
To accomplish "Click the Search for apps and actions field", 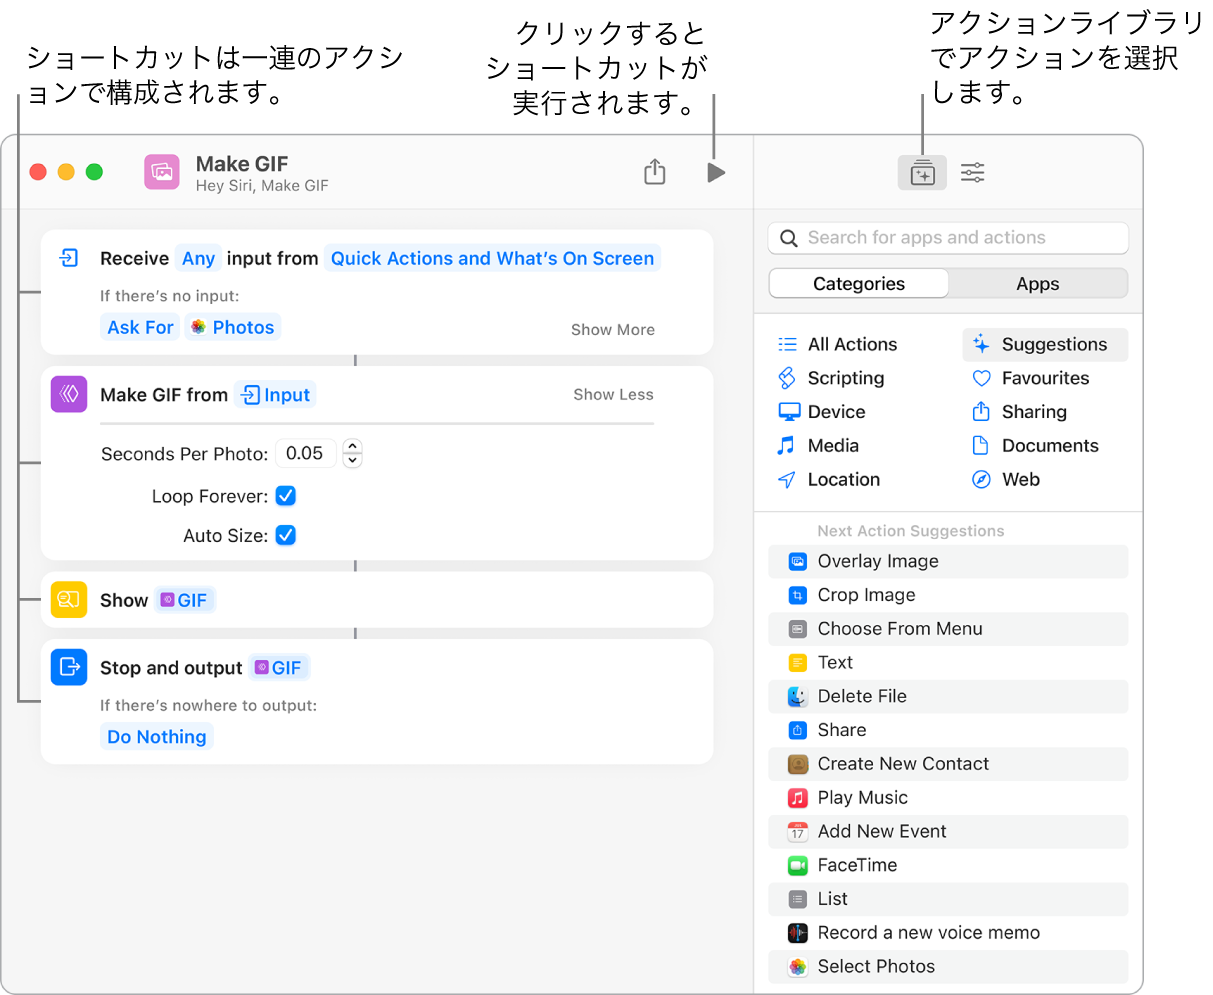I will [947, 238].
